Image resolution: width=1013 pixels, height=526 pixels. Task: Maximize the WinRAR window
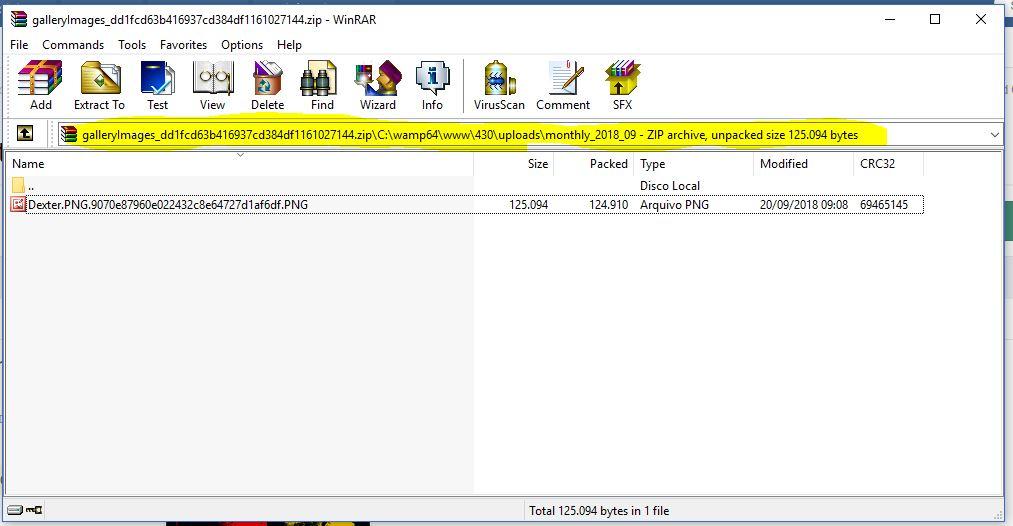pyautogui.click(x=935, y=19)
